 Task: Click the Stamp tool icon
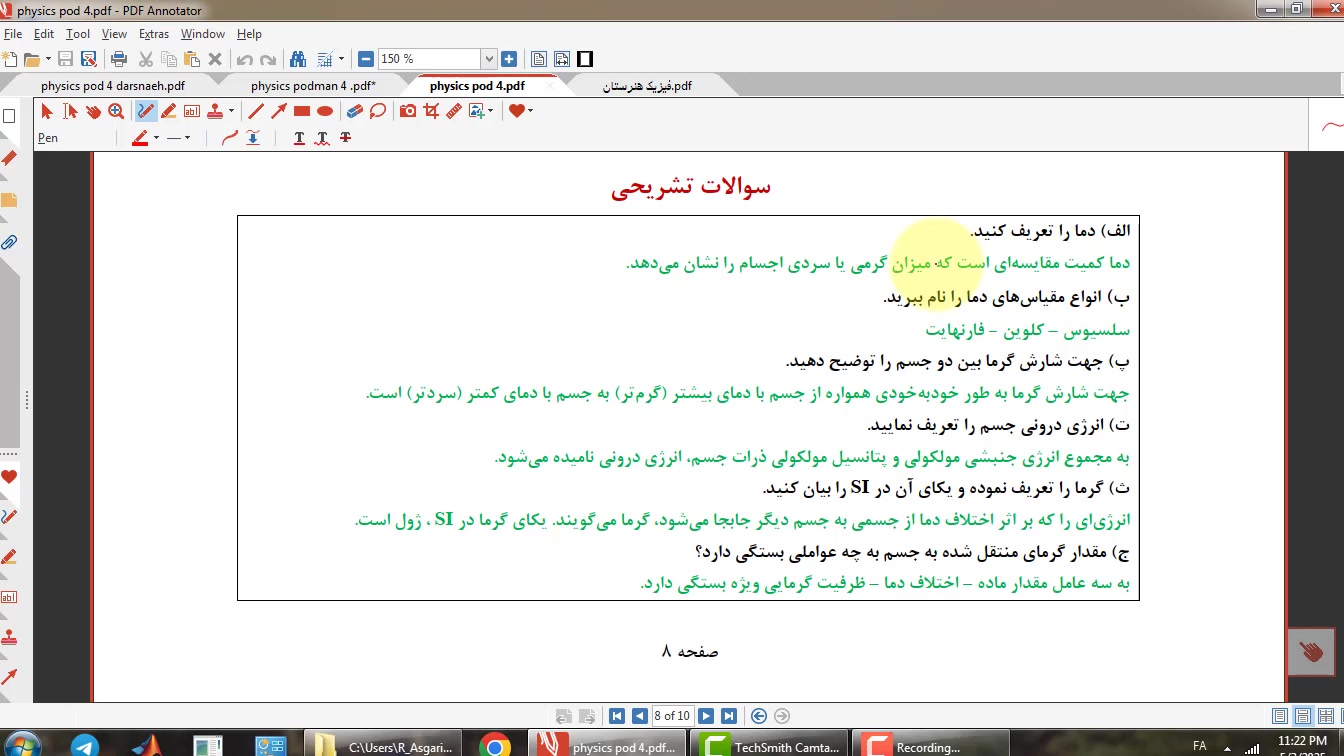tap(214, 111)
